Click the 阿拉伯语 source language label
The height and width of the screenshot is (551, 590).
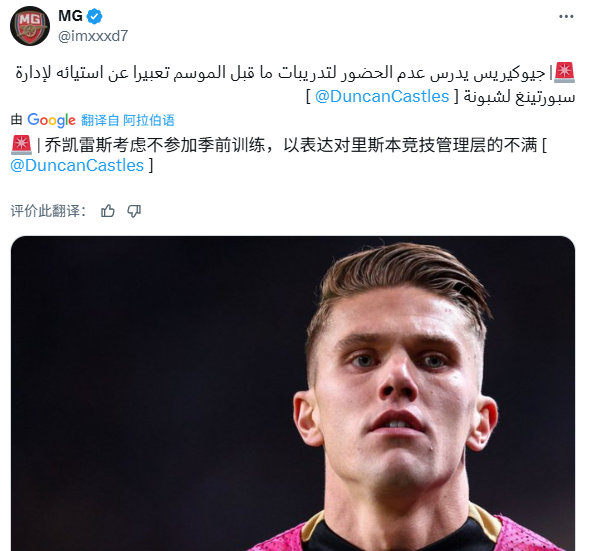pyautogui.click(x=149, y=120)
